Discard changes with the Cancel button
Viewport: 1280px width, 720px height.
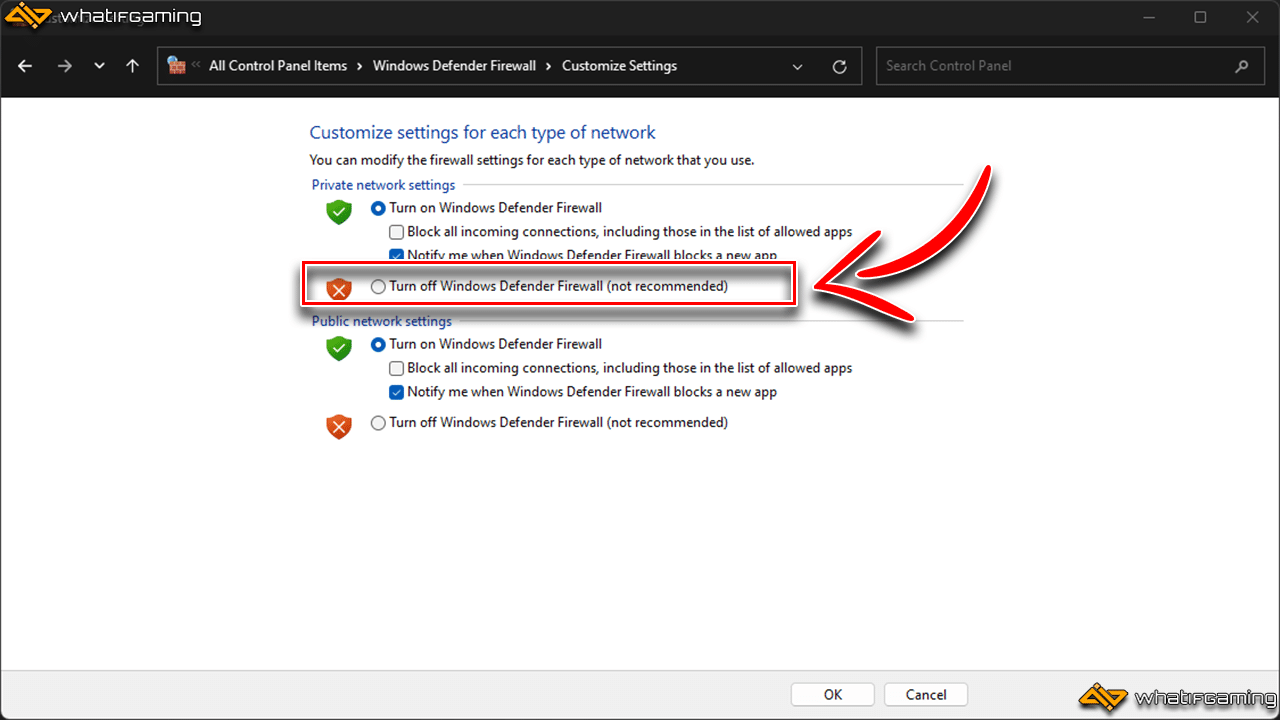926,695
